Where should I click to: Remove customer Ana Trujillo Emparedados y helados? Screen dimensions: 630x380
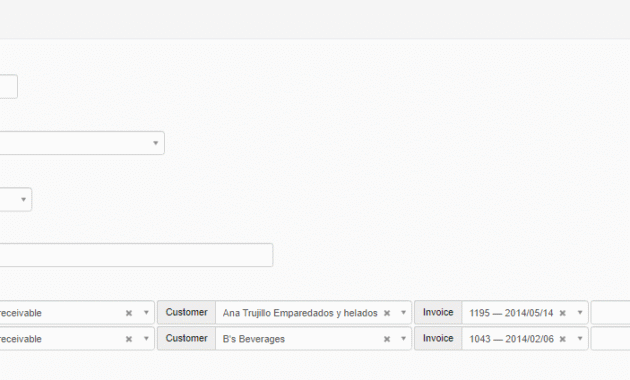(x=387, y=313)
